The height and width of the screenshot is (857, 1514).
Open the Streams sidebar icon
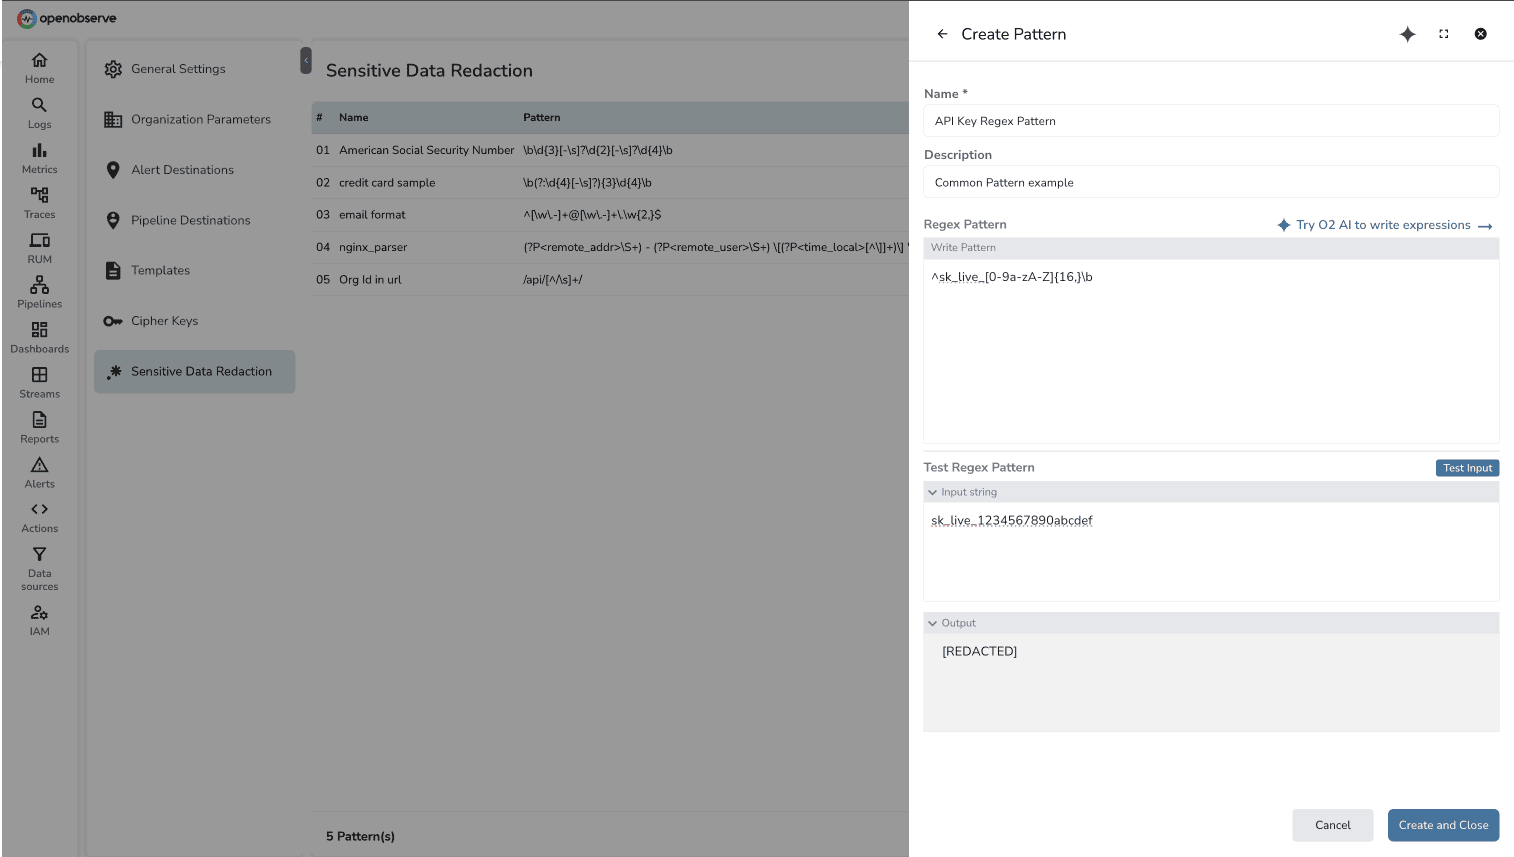coord(39,383)
